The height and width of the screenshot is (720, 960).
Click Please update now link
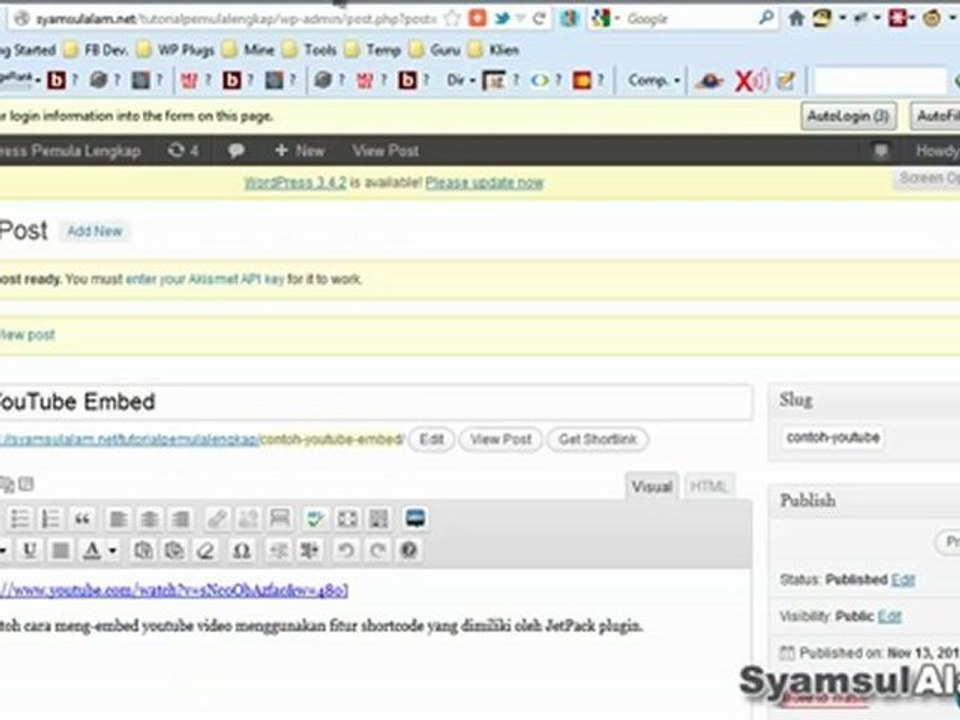(484, 182)
